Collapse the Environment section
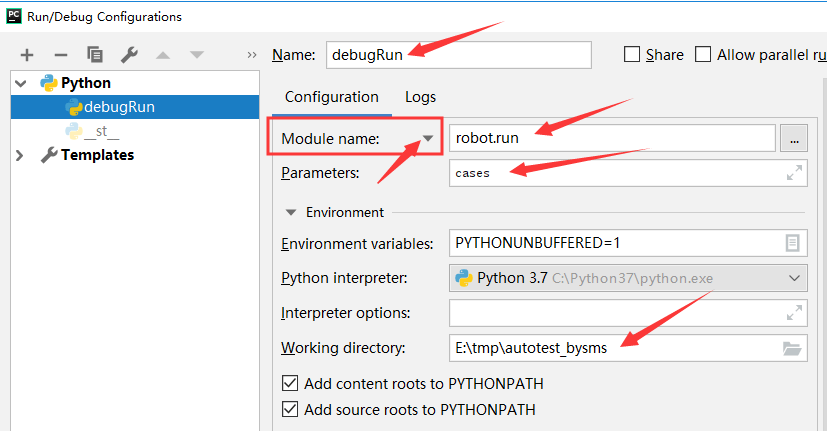827x431 pixels. click(291, 212)
